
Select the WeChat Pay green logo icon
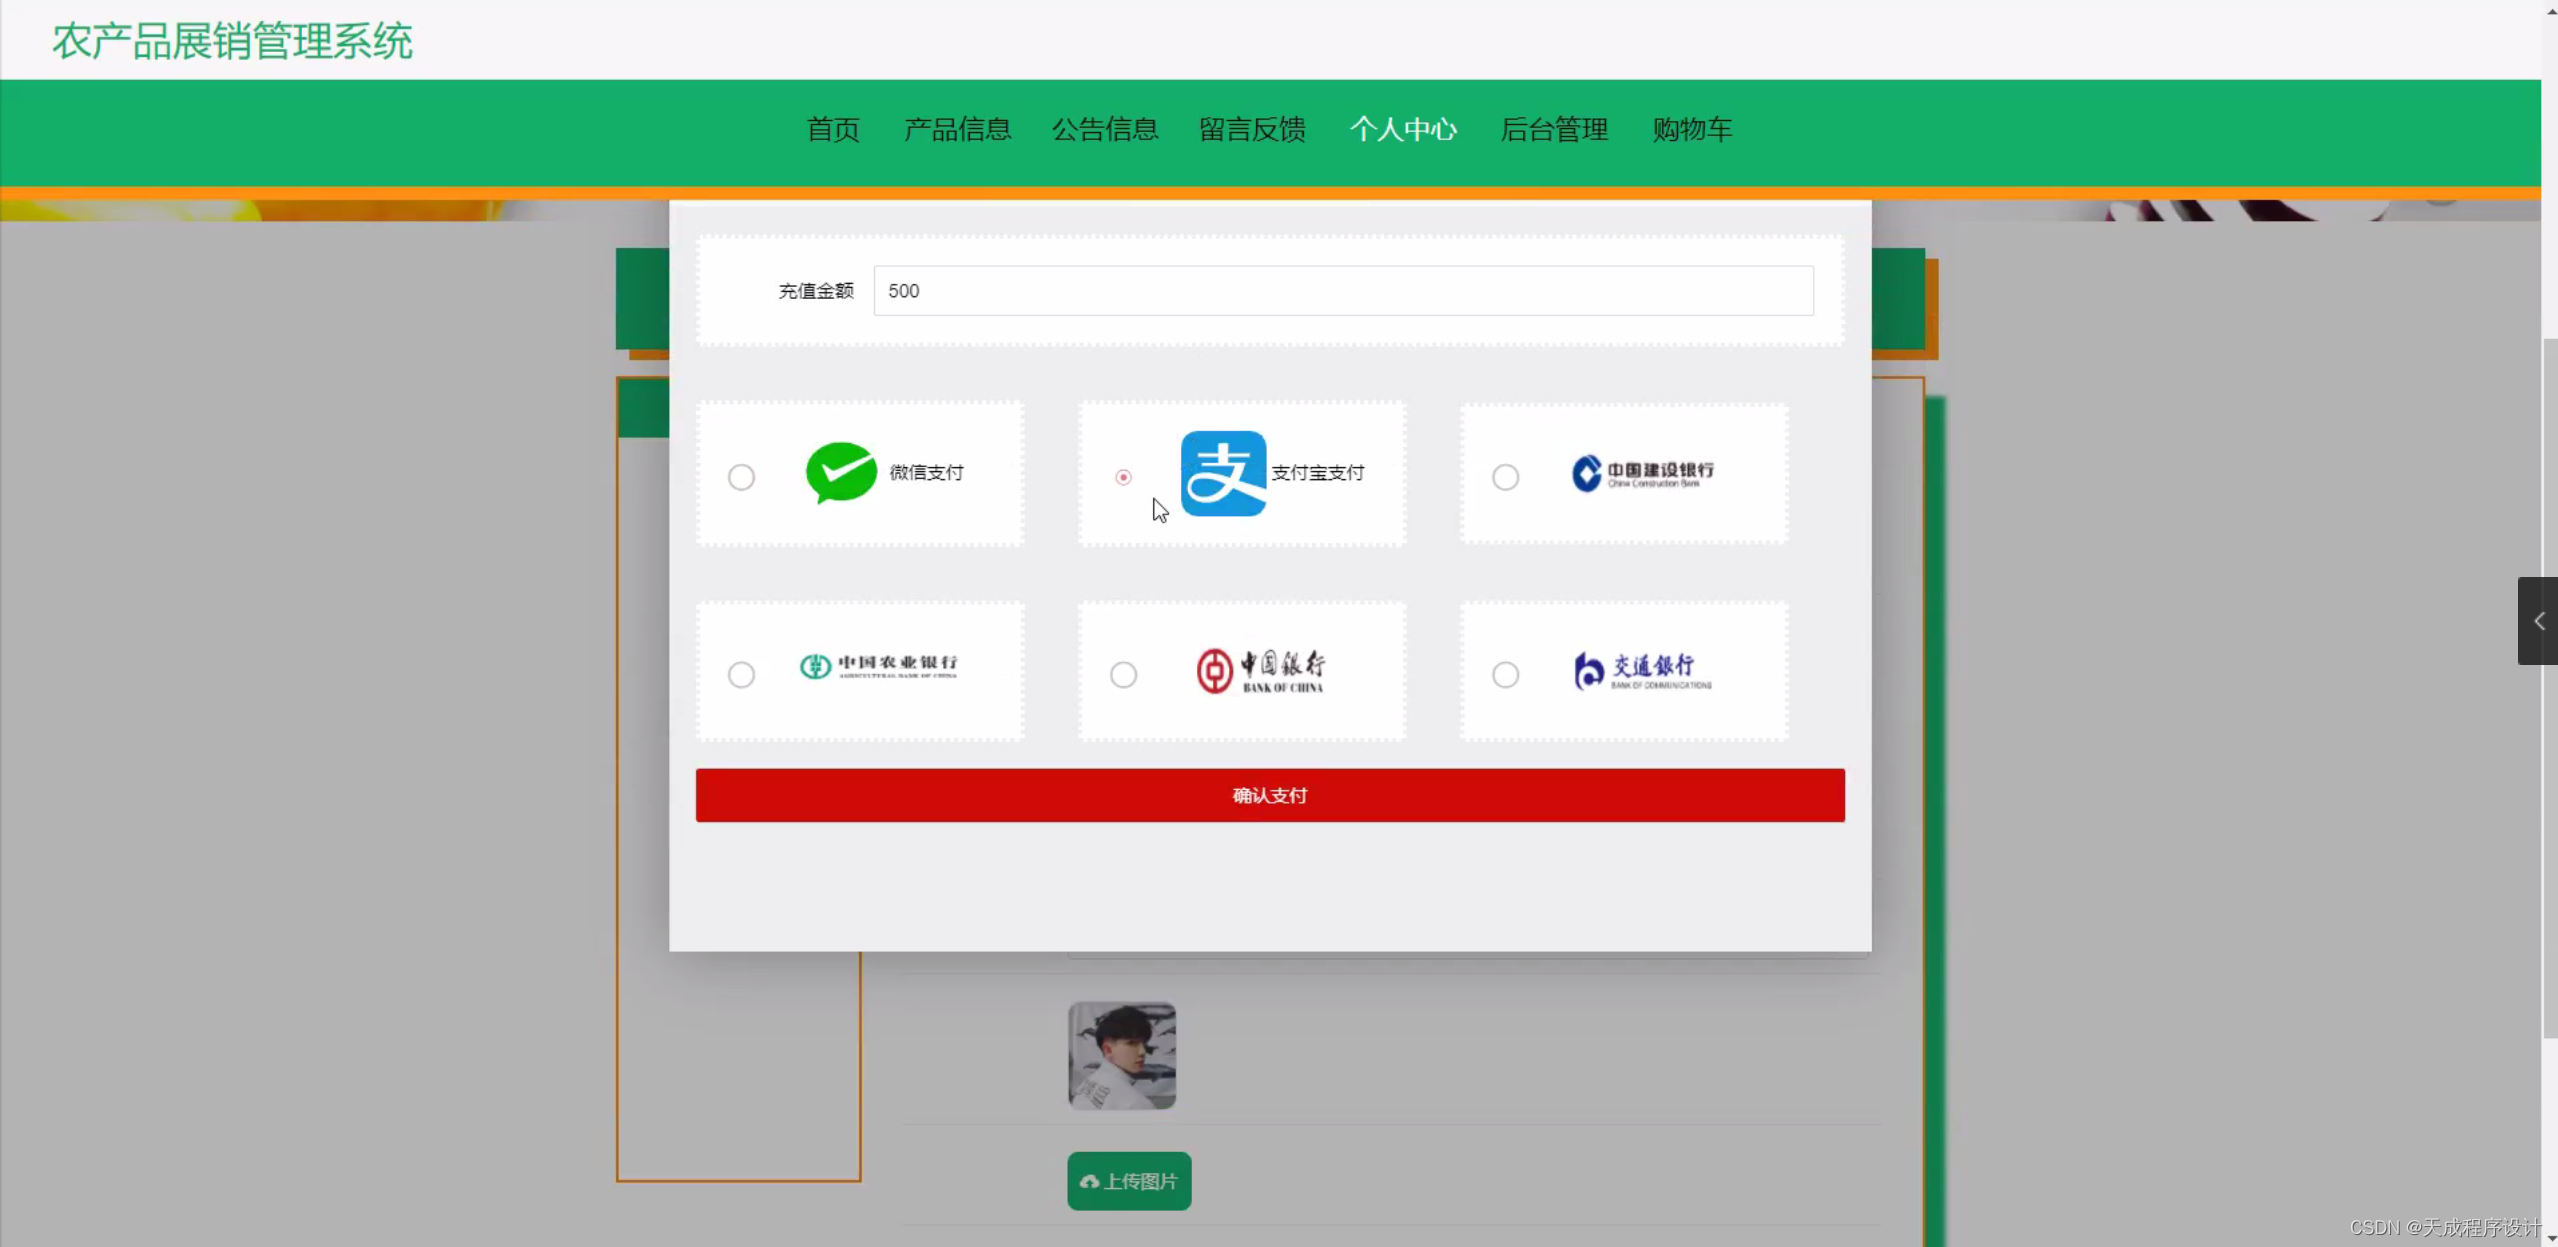[841, 473]
